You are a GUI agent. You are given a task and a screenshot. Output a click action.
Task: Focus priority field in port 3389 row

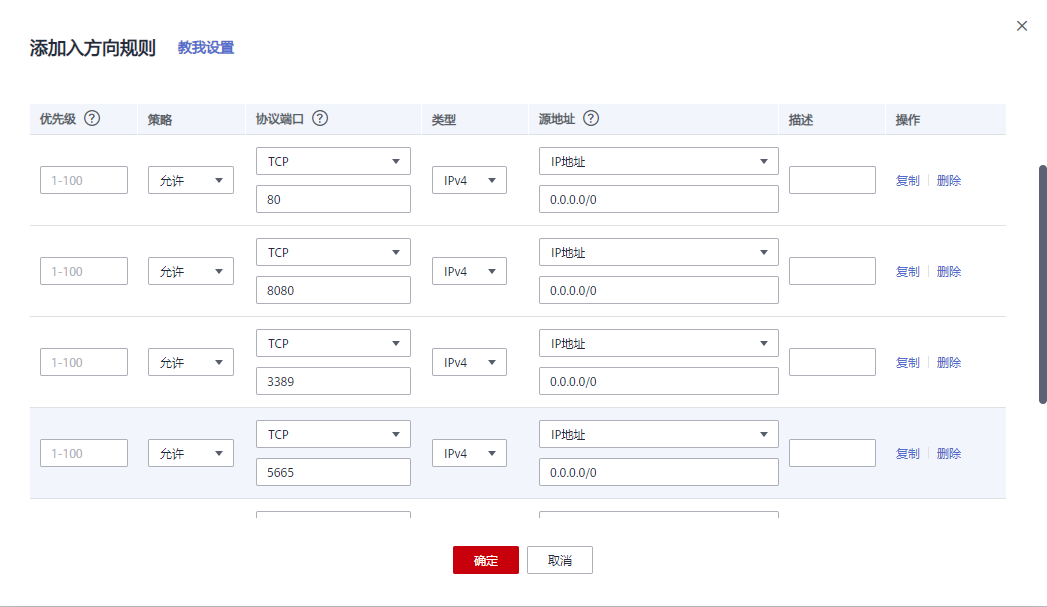tap(83, 362)
